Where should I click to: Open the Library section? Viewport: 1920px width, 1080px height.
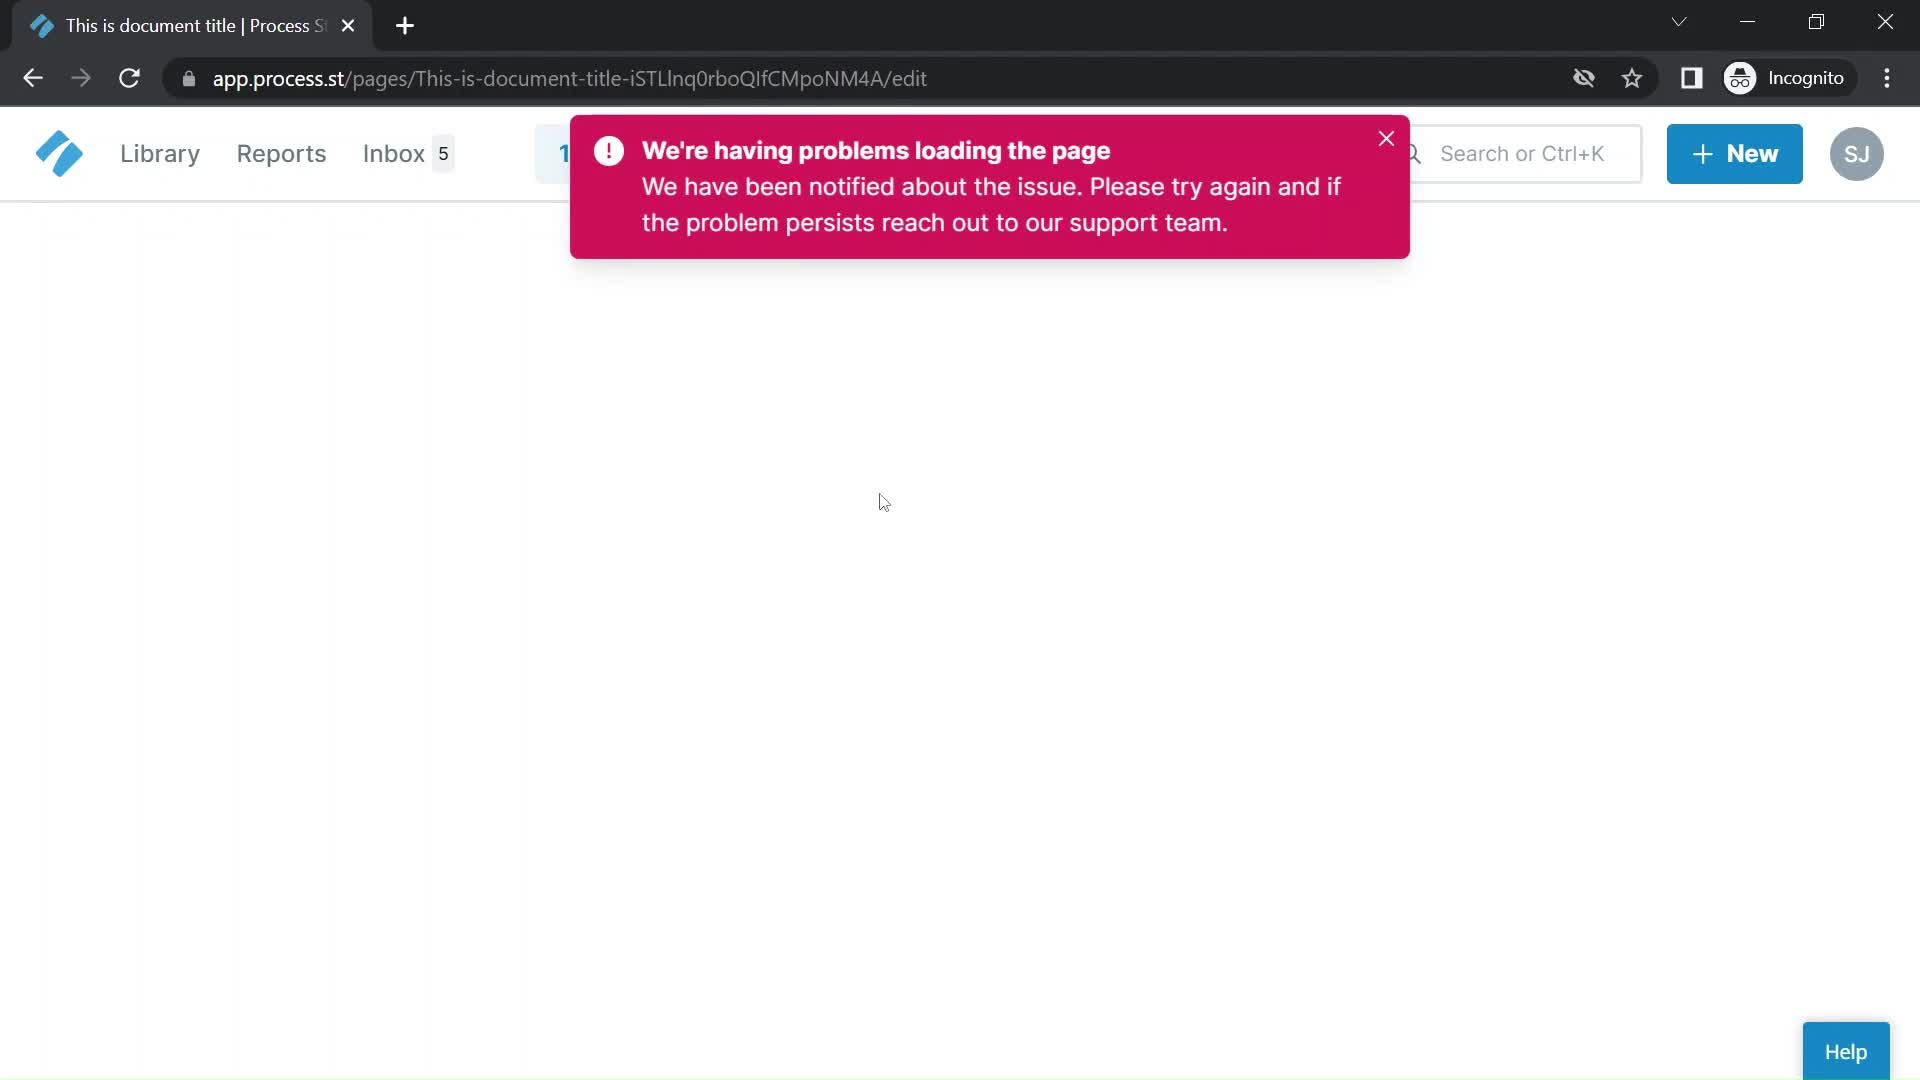(x=160, y=153)
